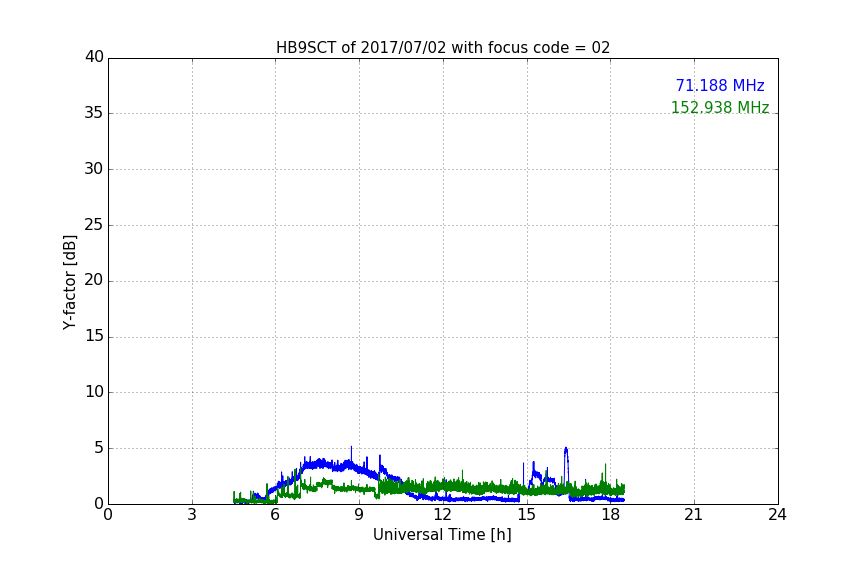Click the chart title 'HB9SCT of 2017/07/02 with focus code = 02'

pos(443,48)
